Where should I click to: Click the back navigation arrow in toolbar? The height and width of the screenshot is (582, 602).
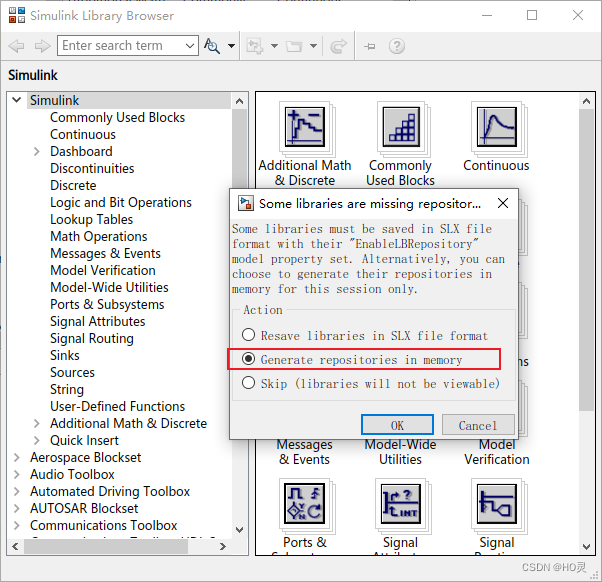16,46
